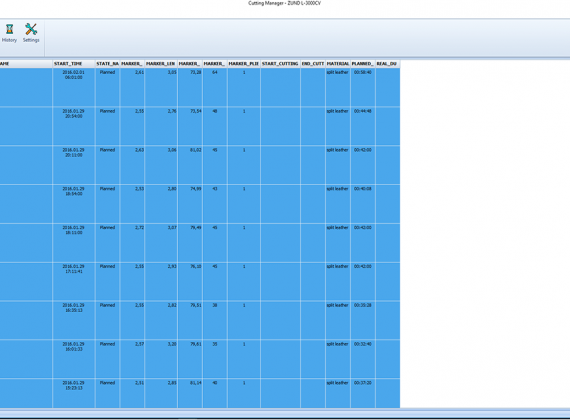Click the value 76,10
Image resolution: width=570 pixels, height=420 pixels.
196,267
